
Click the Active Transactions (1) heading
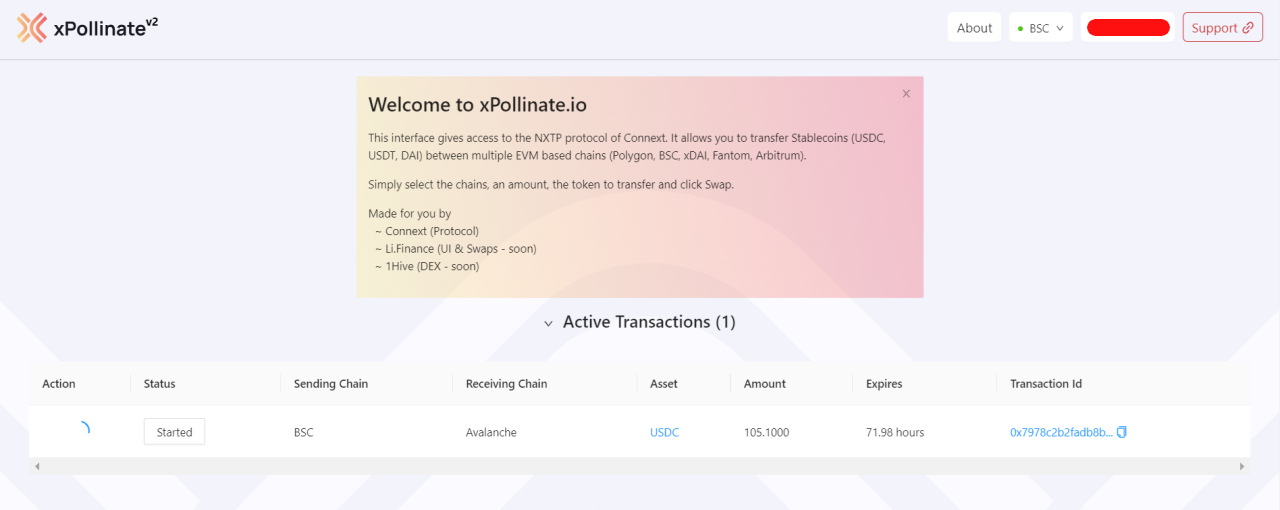[649, 322]
